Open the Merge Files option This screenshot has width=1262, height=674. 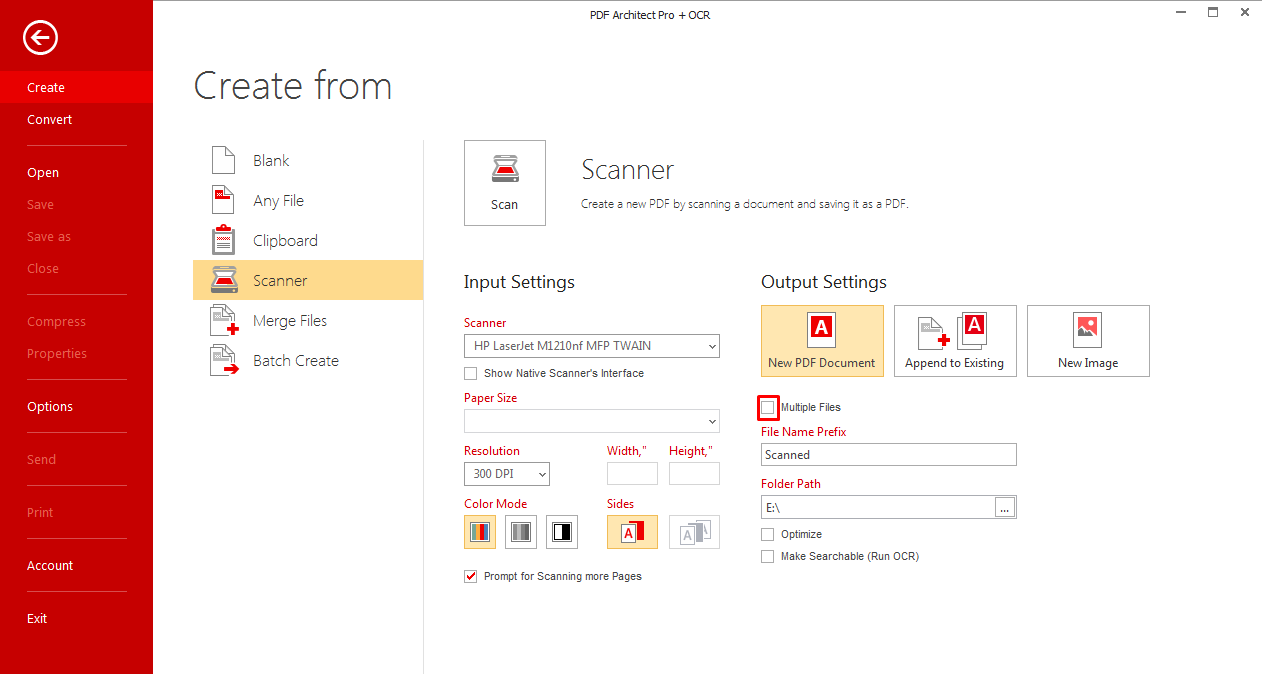pos(308,320)
